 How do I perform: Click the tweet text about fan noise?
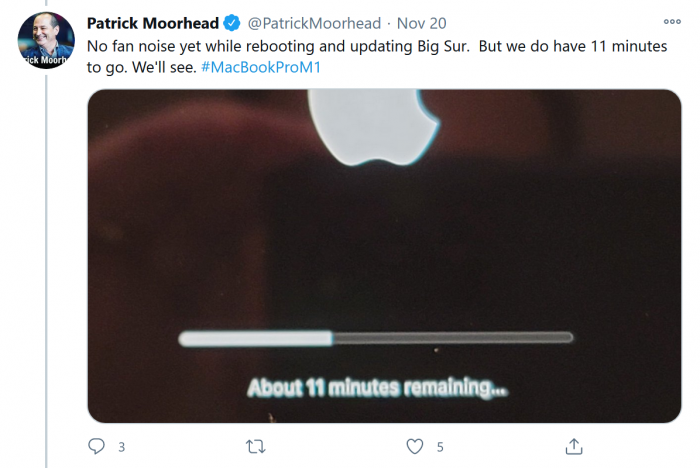pyautogui.click(x=300, y=46)
